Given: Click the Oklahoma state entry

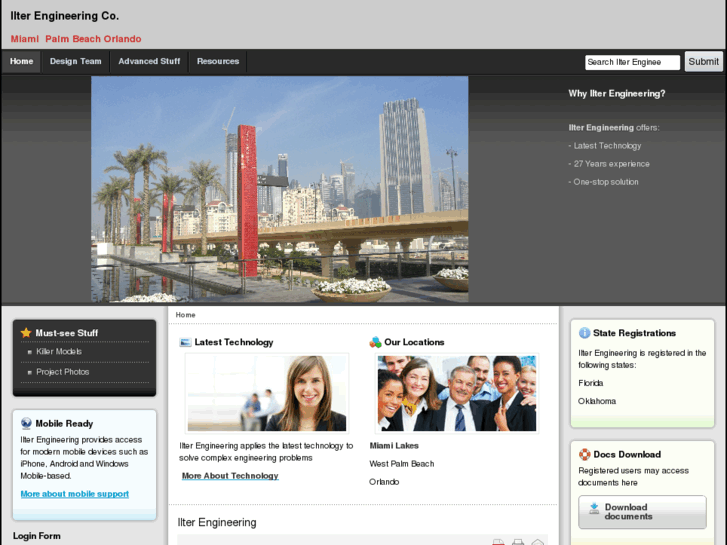Looking at the screenshot, I should point(597,401).
